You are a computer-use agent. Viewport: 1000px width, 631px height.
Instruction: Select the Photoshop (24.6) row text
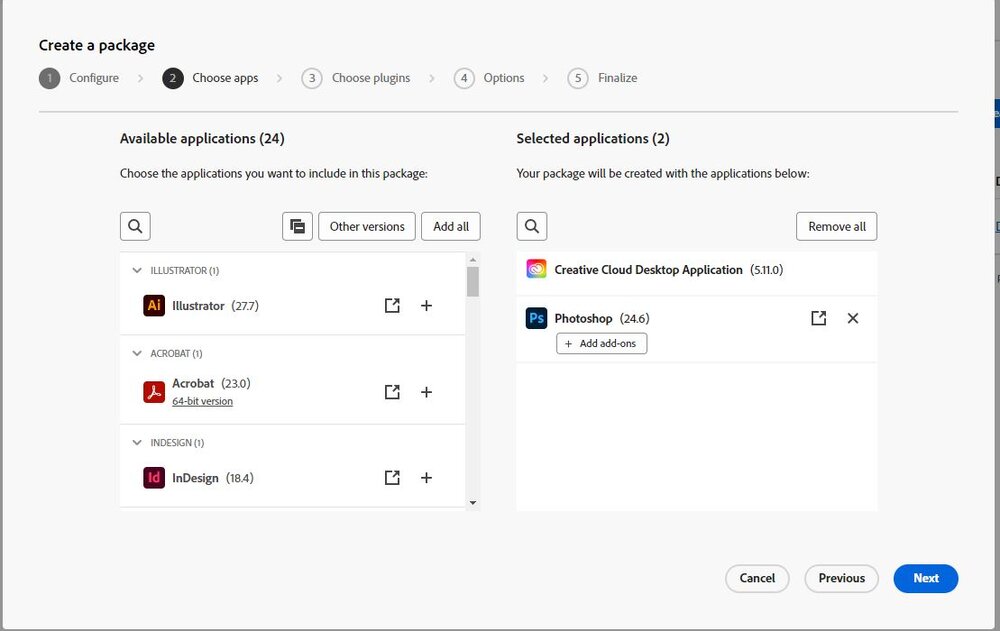[x=602, y=318]
